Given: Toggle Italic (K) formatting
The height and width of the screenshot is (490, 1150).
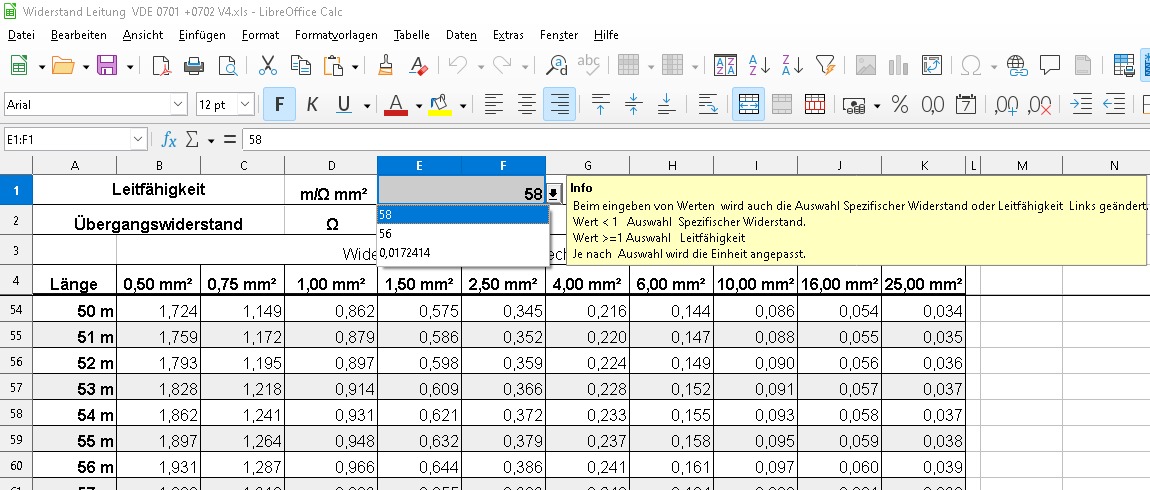Looking at the screenshot, I should tap(312, 104).
